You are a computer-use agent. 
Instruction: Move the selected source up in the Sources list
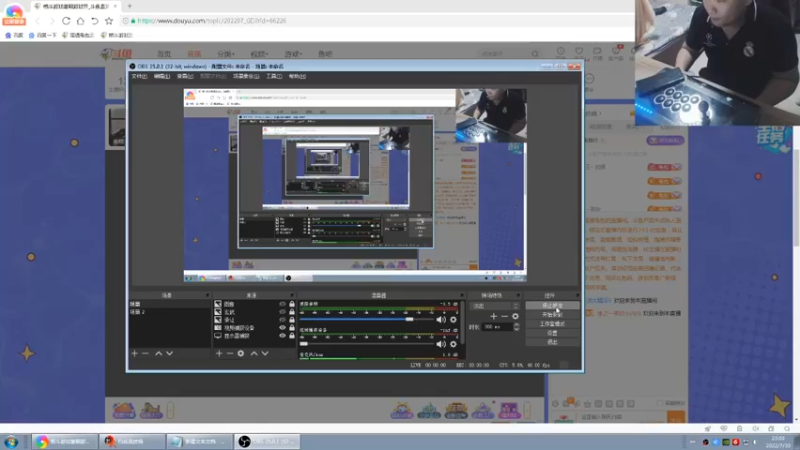(254, 353)
